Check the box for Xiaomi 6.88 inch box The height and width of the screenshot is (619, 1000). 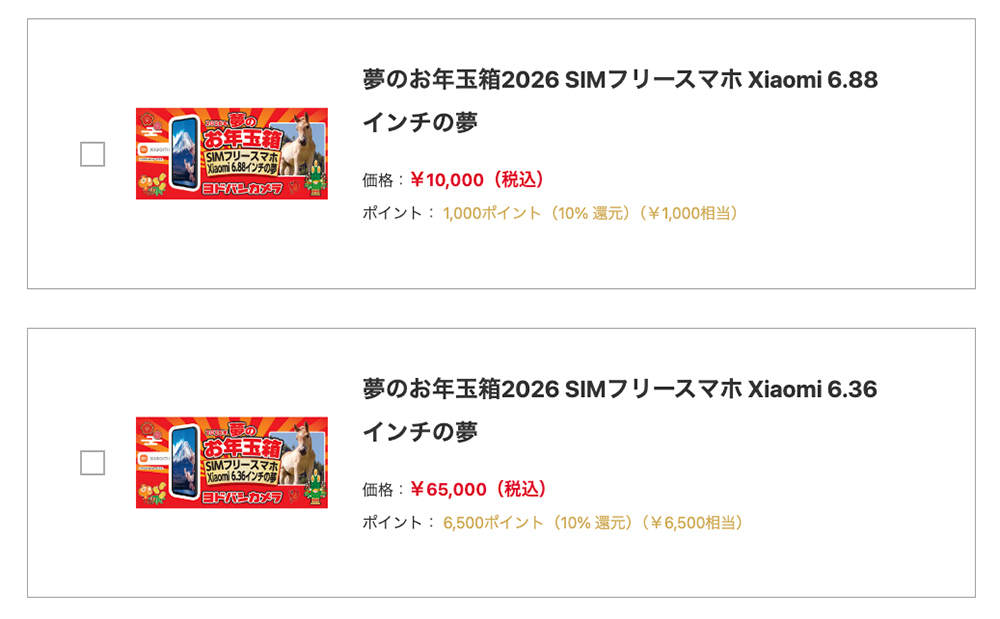[x=92, y=154]
